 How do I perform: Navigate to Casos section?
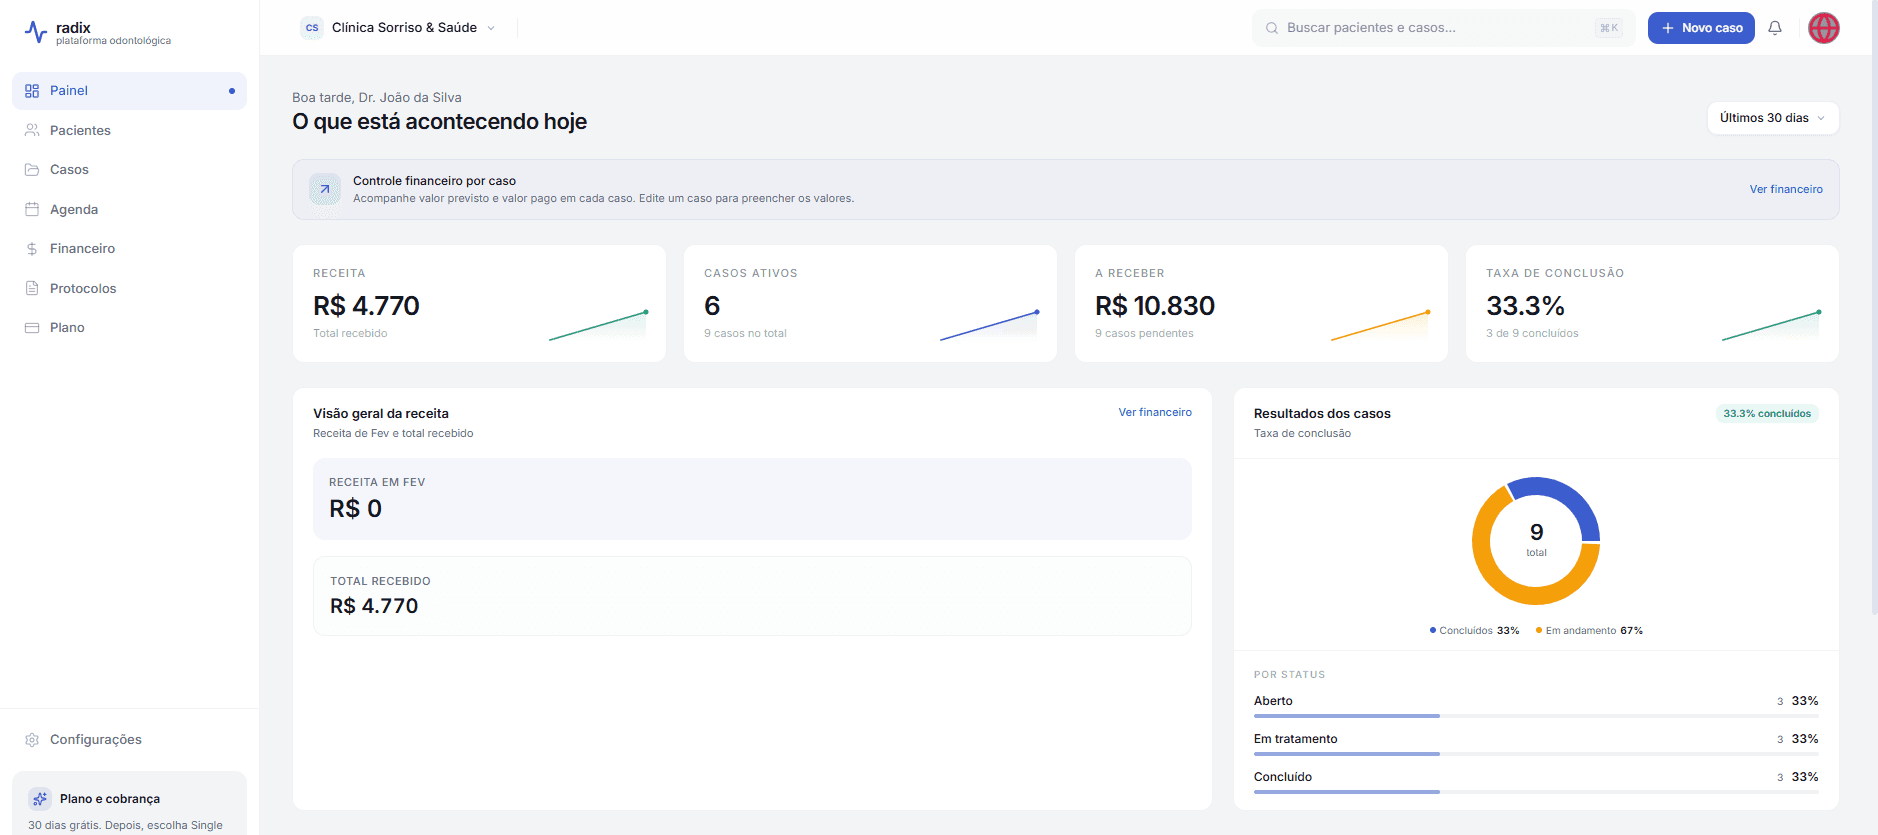click(x=69, y=170)
